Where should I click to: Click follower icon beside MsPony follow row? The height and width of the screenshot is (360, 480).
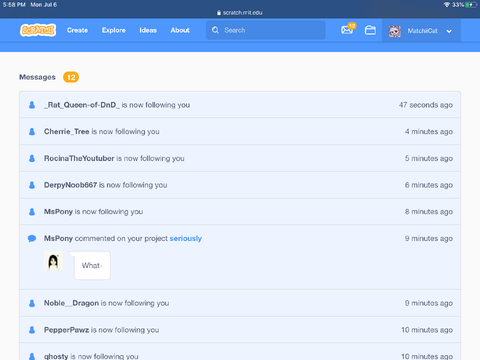coord(32,212)
